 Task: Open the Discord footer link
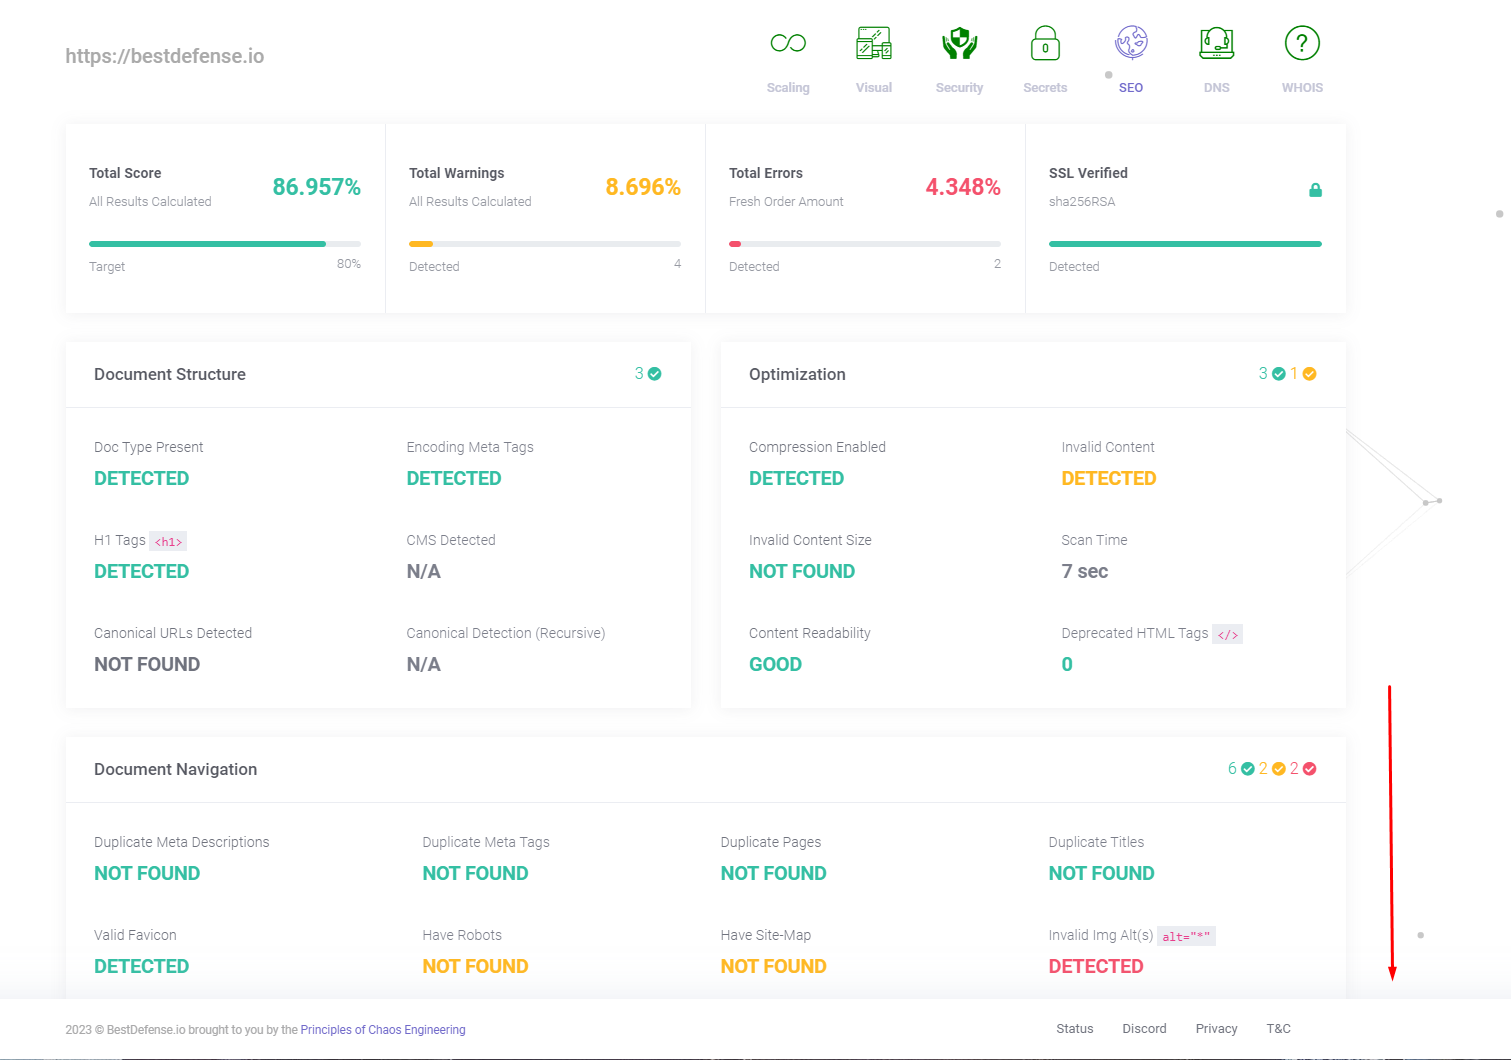tap(1144, 1029)
